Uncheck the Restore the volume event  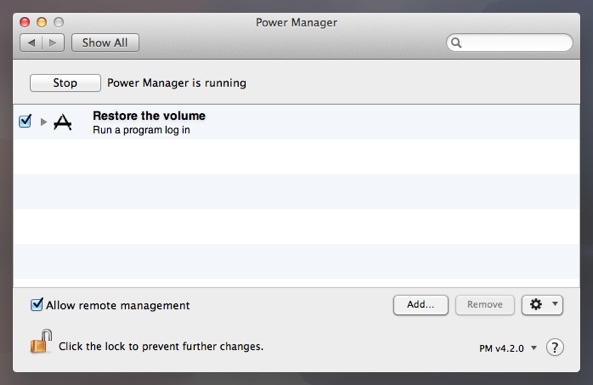coord(25,121)
